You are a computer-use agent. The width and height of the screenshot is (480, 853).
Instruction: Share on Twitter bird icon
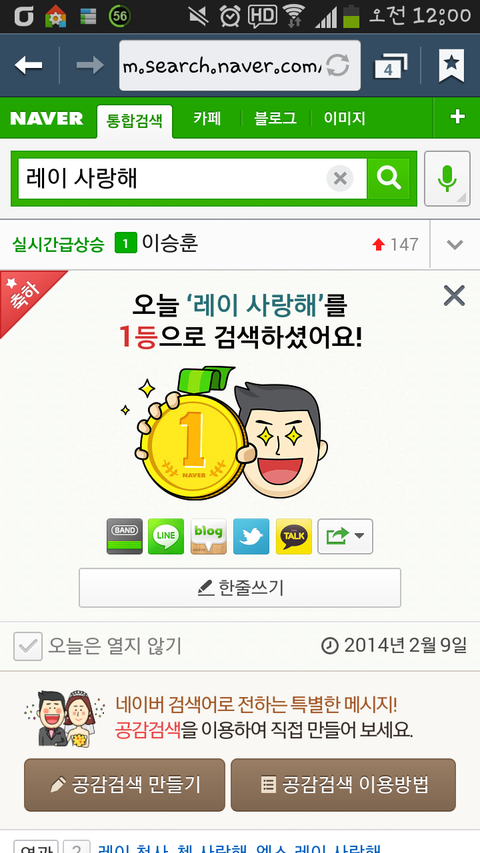(x=251, y=536)
